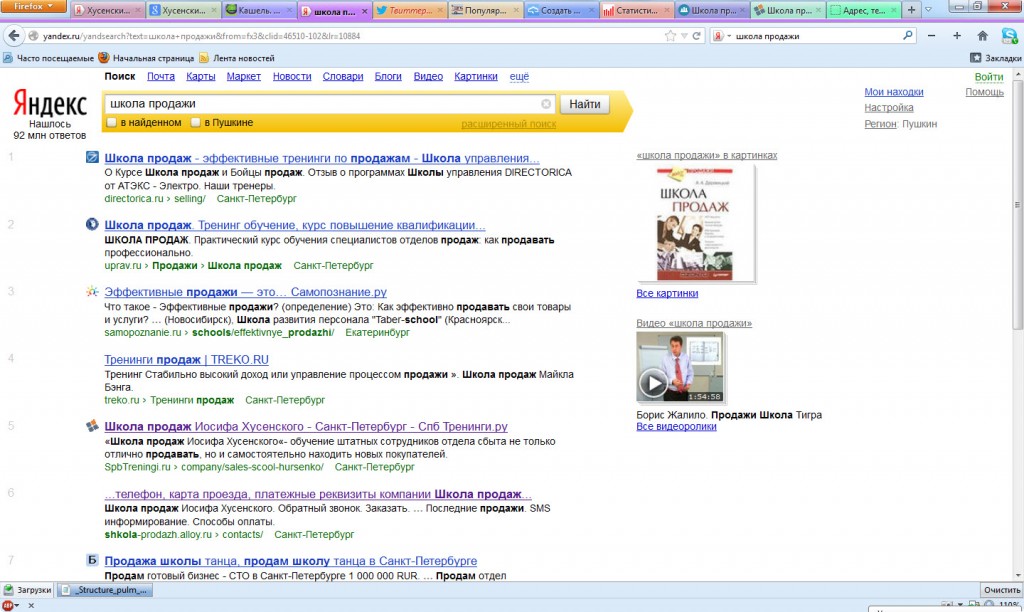Open Лента новостей feed bookmark
Viewport: 1024px width, 612px height.
(236, 58)
